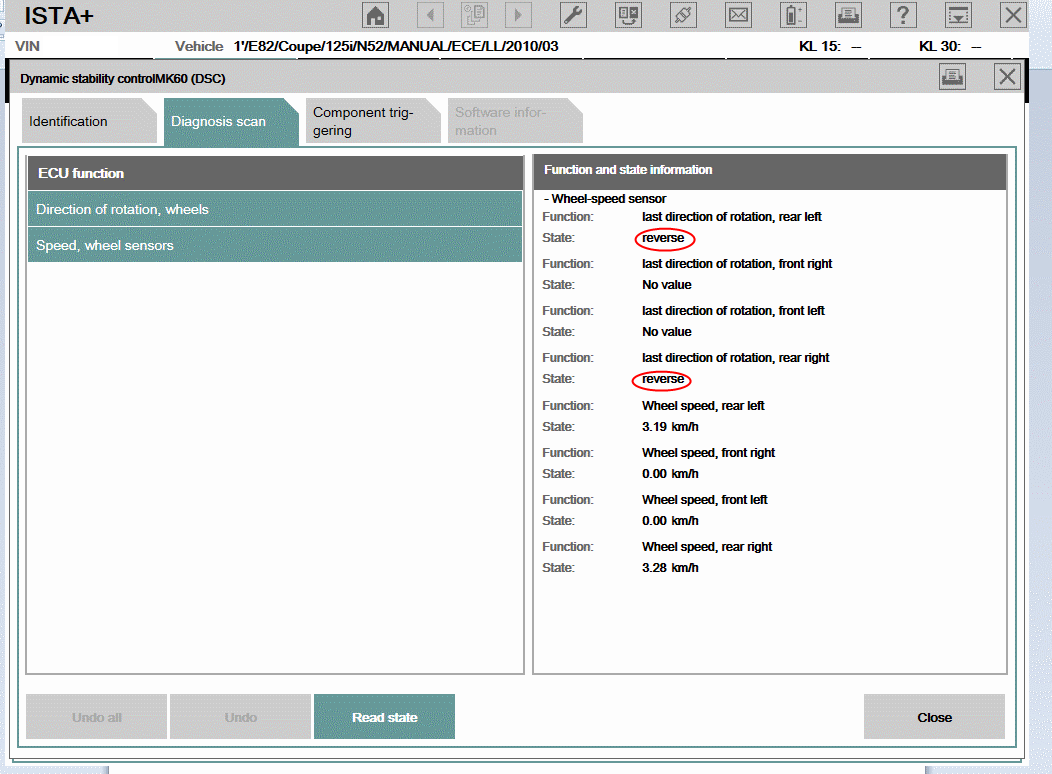Click the ECU function column header

[x=275, y=173]
